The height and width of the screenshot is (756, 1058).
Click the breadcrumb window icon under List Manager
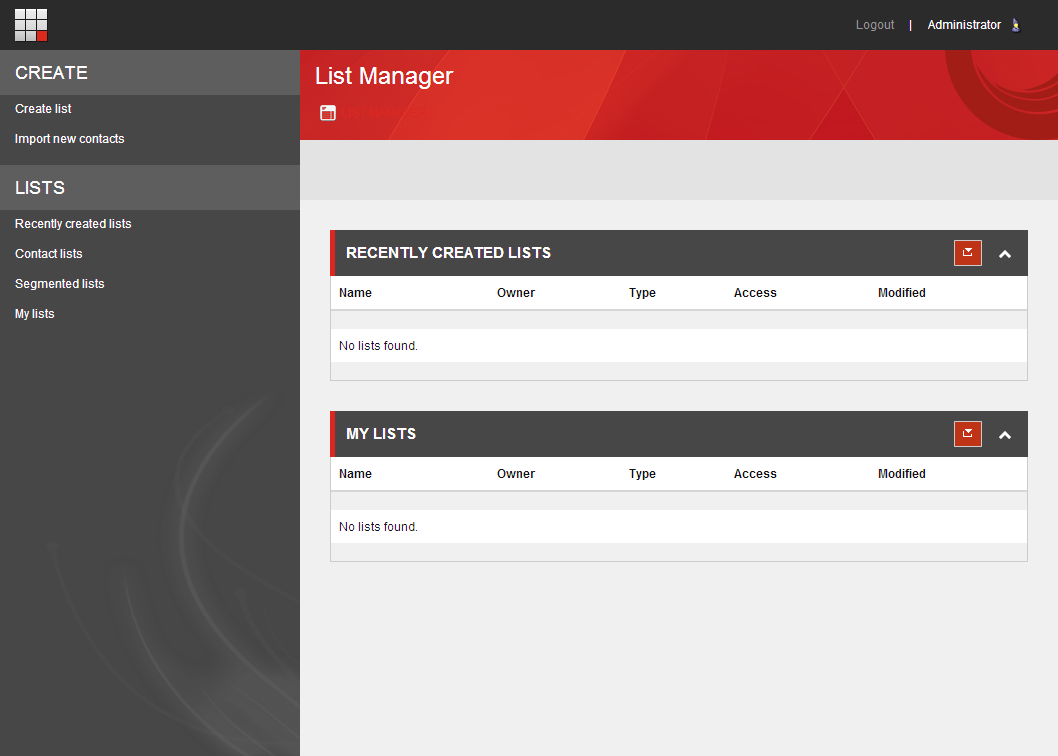[x=328, y=113]
